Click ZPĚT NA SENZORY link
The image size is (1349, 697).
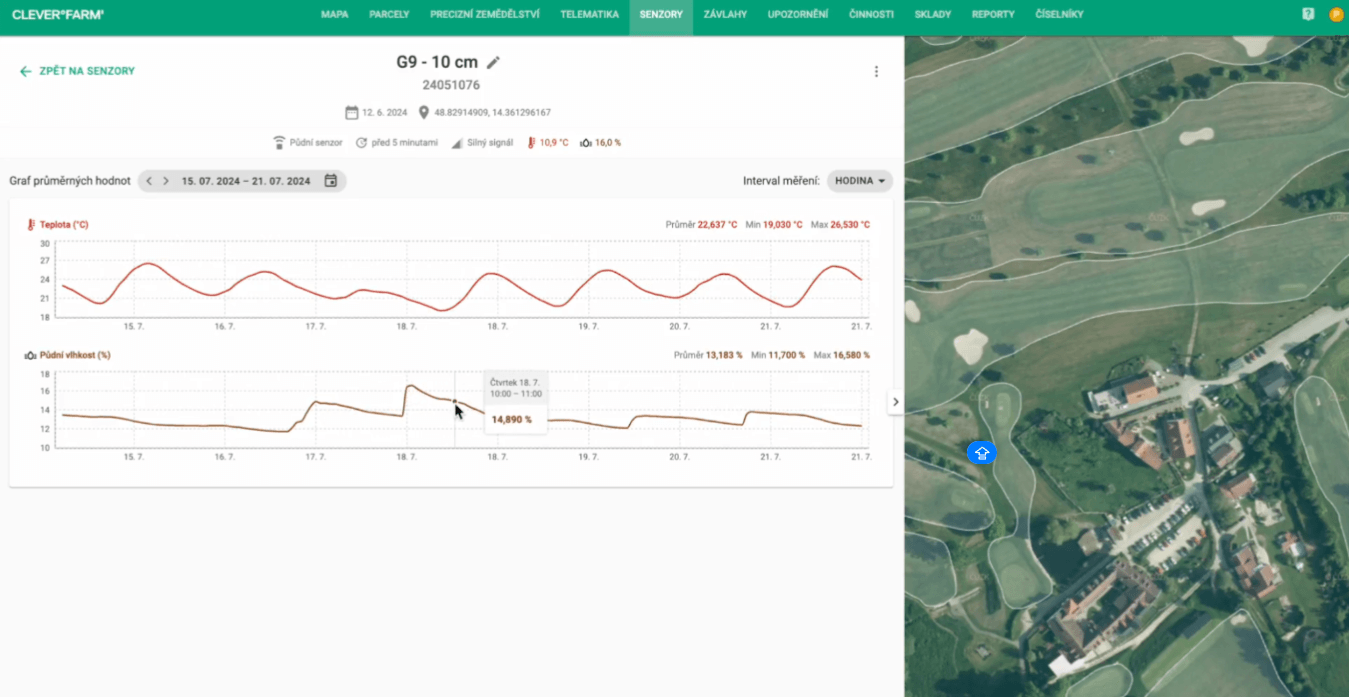pos(87,71)
